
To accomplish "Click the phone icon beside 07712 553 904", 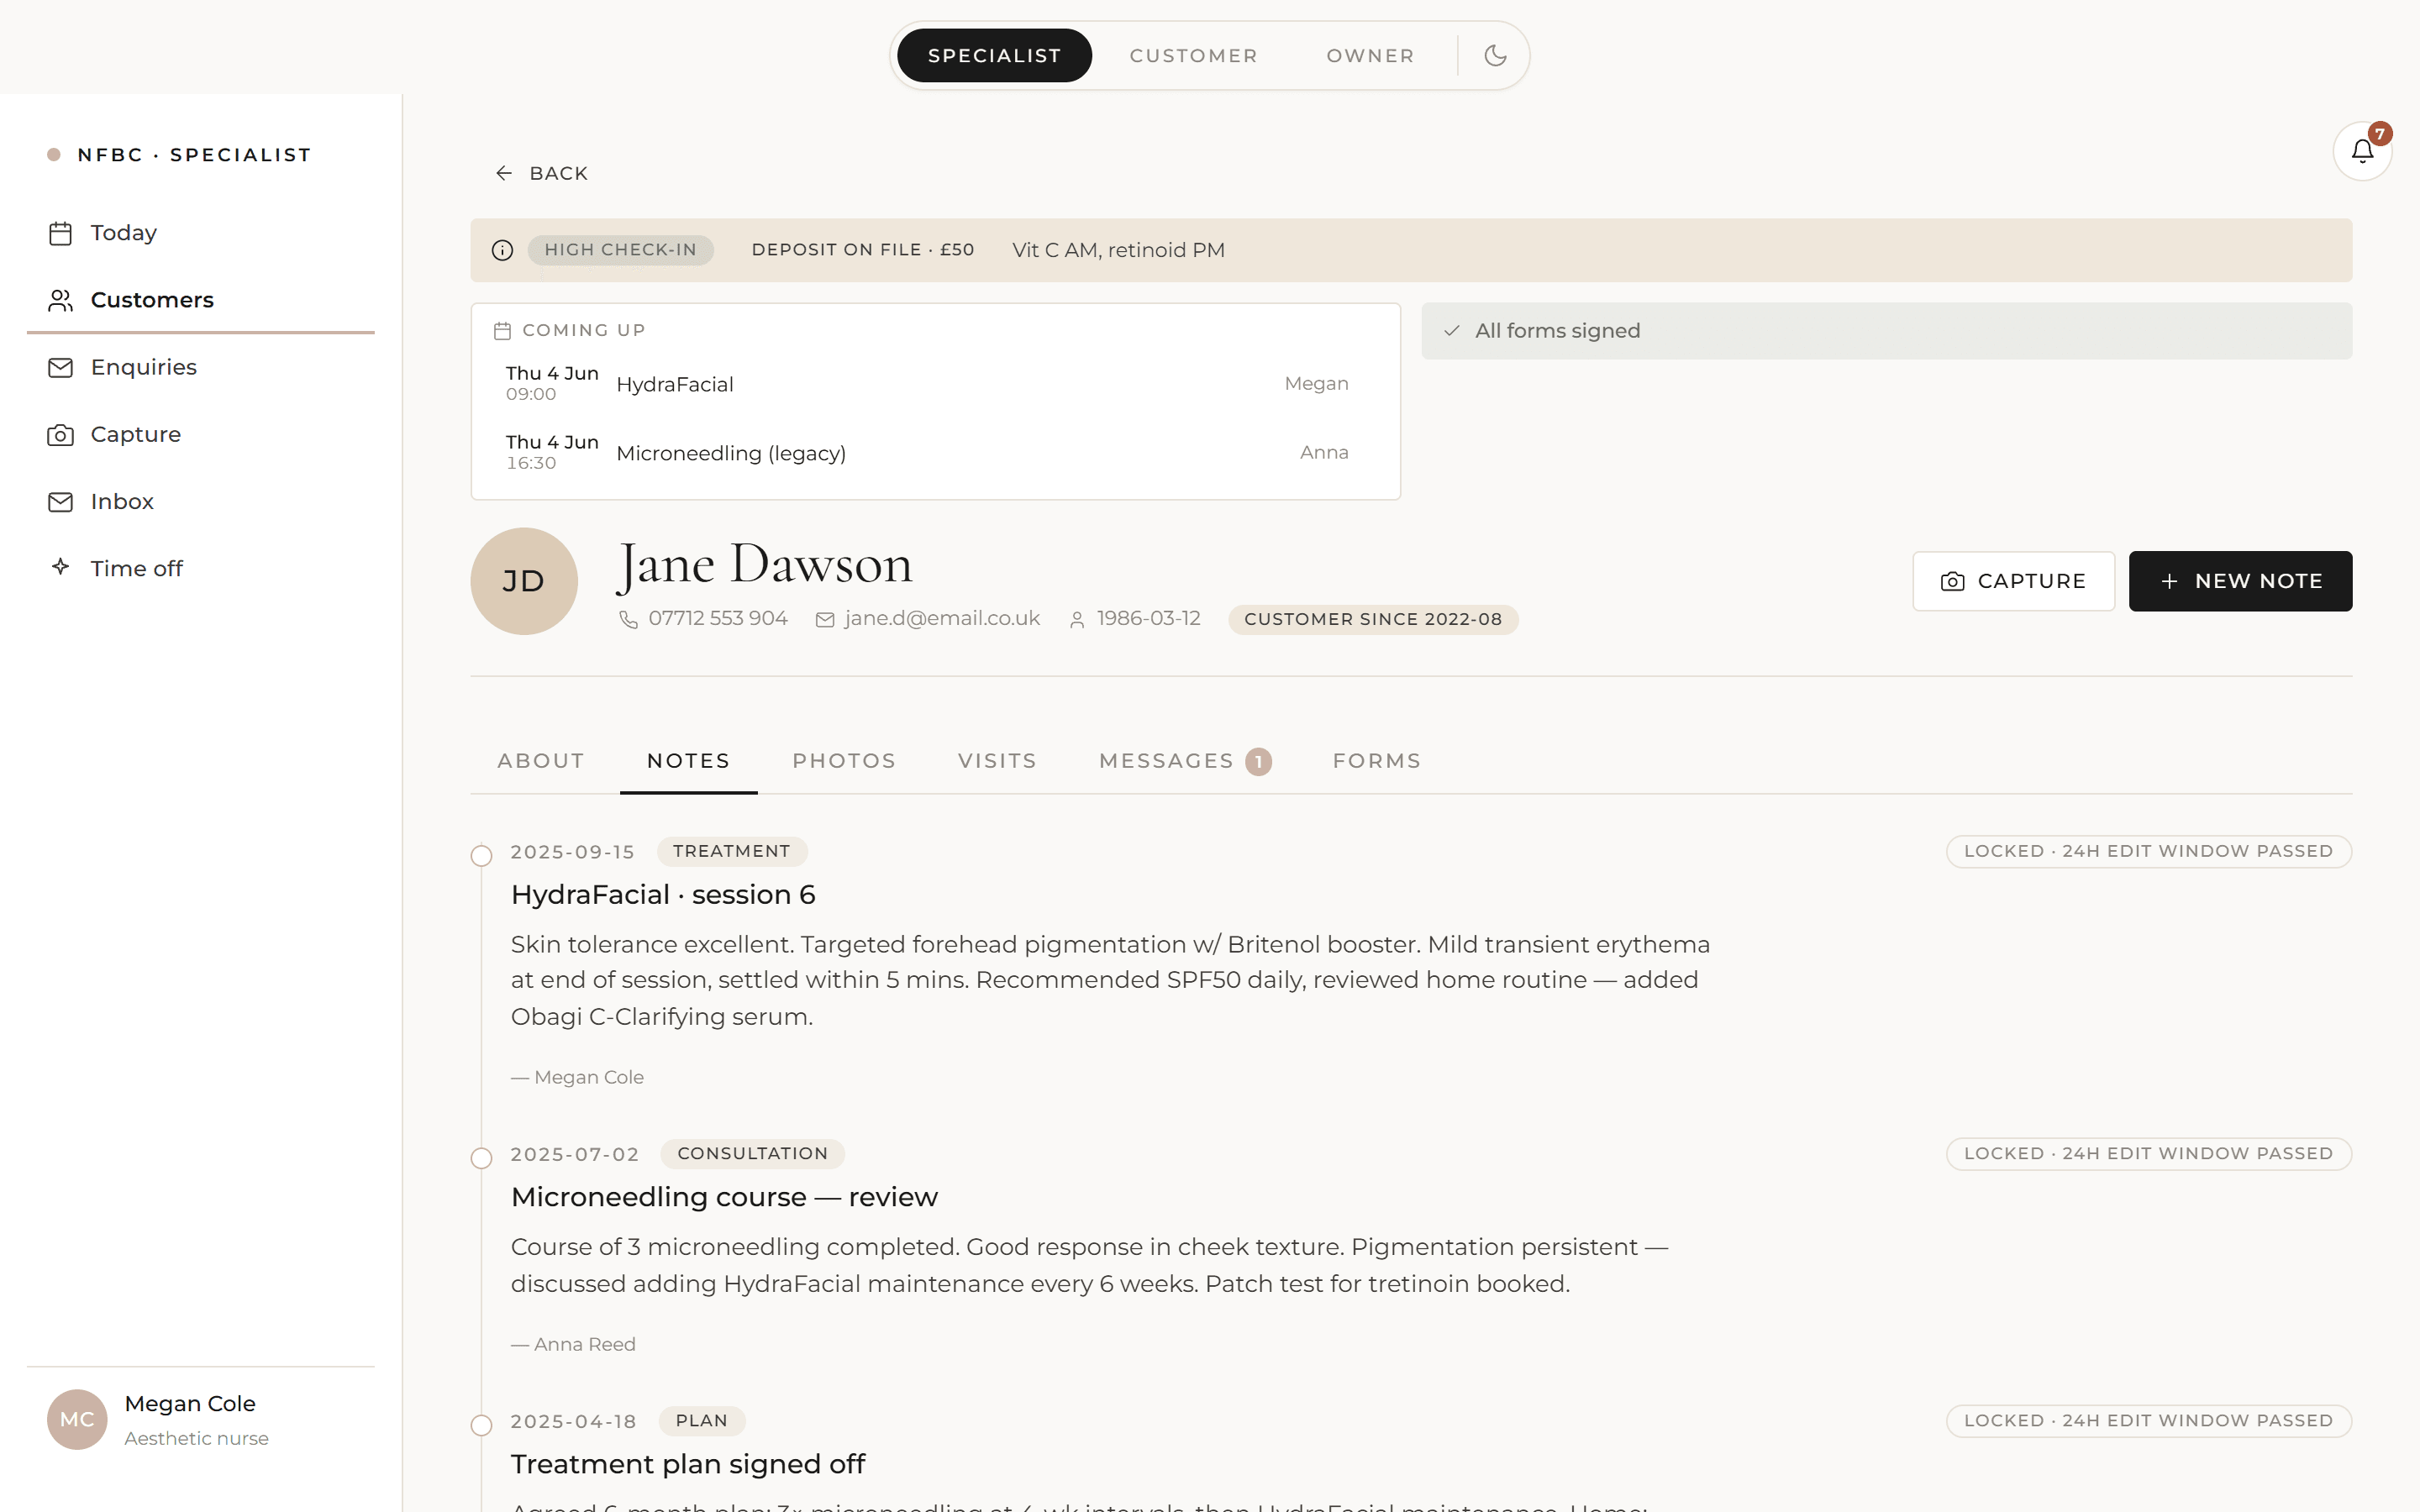I will (x=628, y=620).
